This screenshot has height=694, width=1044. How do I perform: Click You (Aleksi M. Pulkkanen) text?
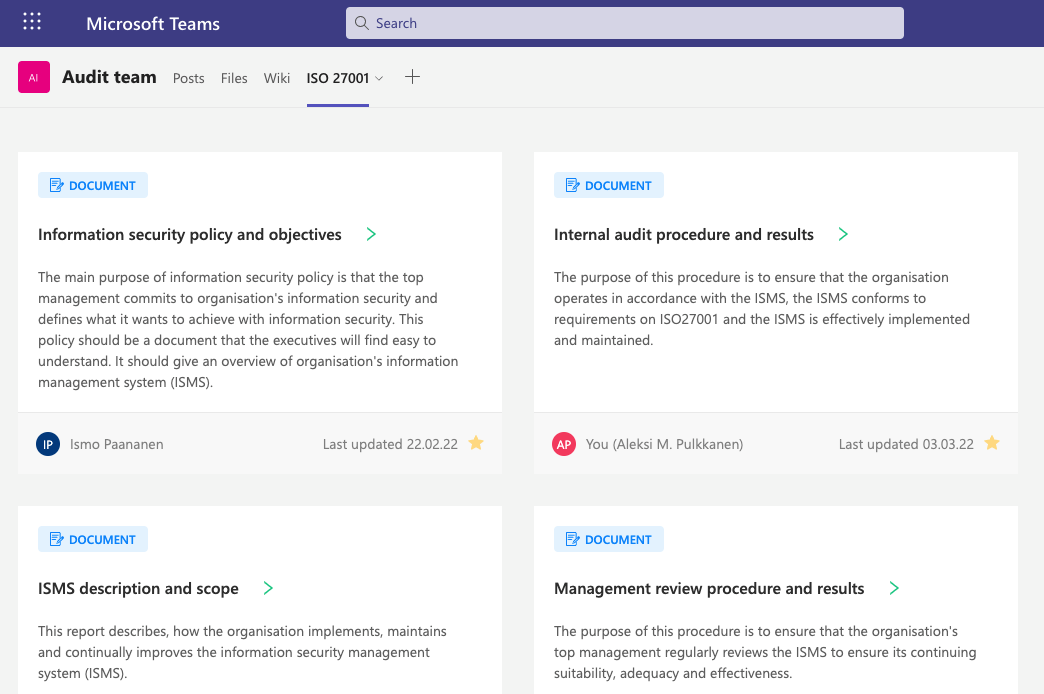point(664,444)
